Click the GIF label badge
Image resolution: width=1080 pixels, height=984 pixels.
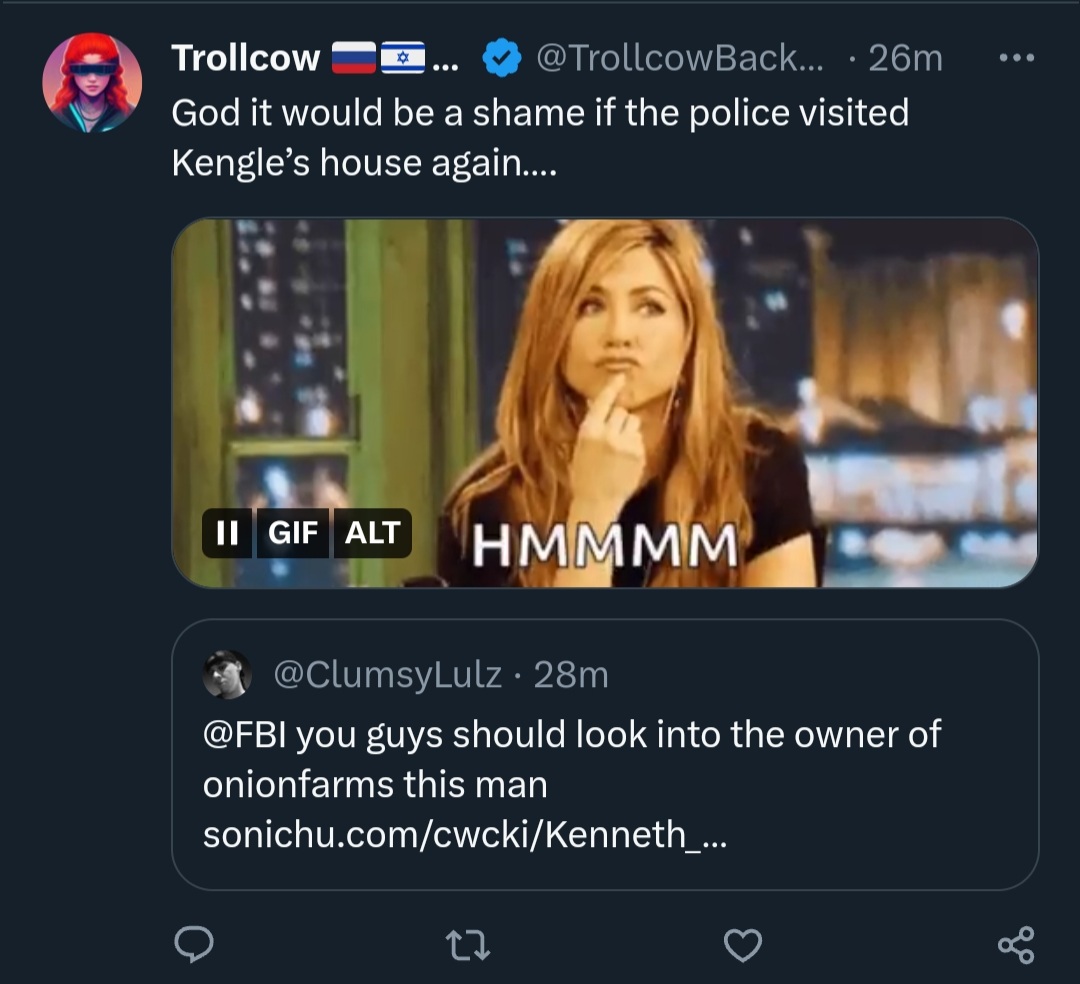tap(292, 533)
